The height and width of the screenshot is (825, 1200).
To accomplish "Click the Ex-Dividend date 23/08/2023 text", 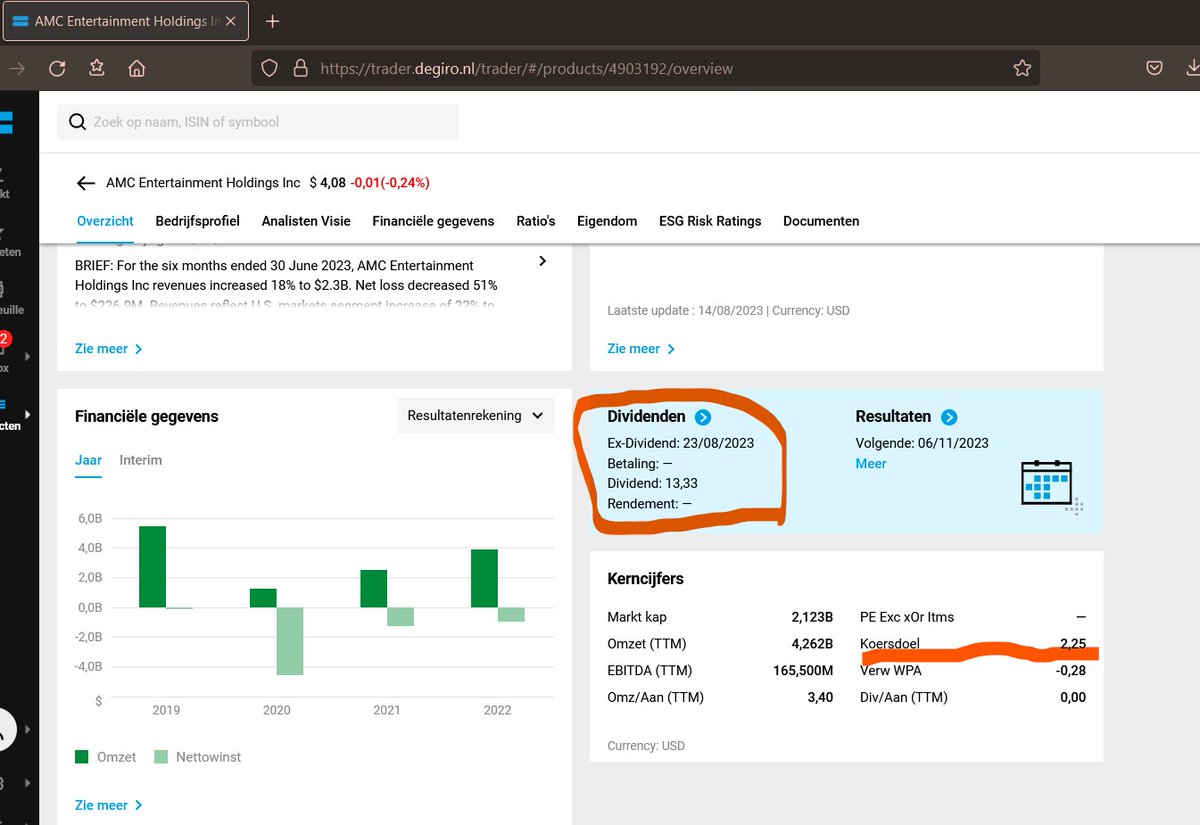I will click(681, 443).
